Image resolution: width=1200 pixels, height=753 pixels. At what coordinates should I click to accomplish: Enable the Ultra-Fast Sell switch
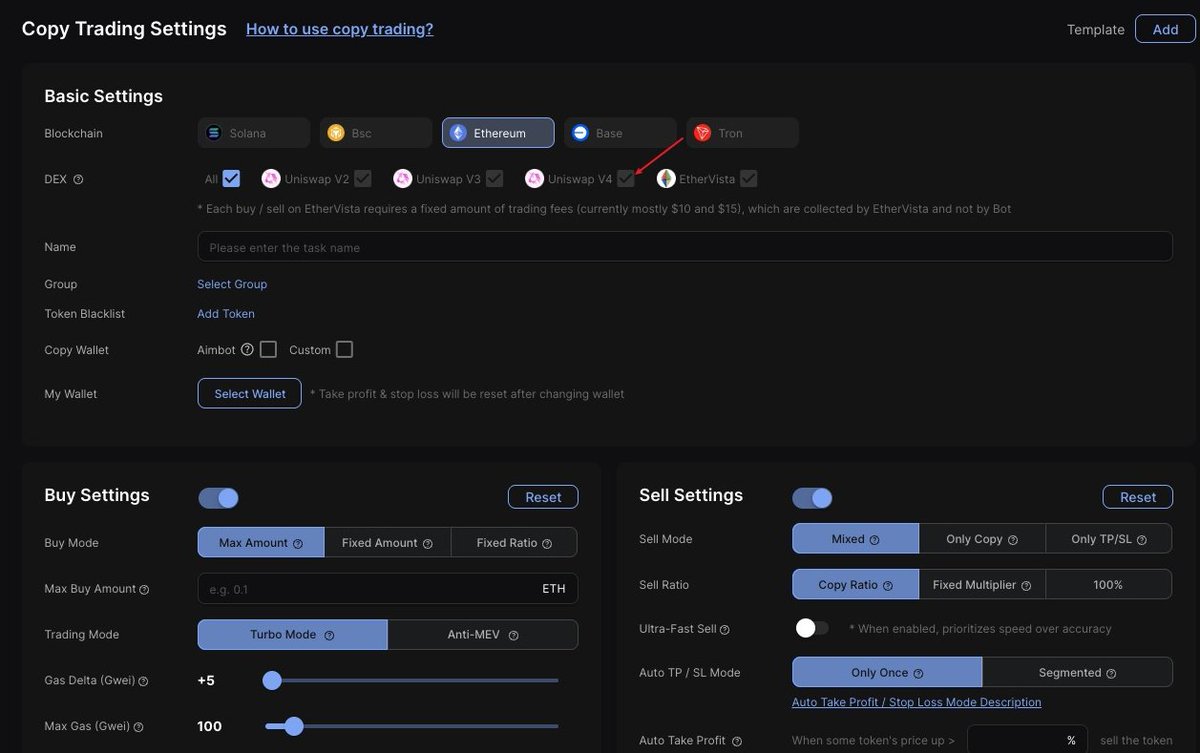[x=812, y=626]
